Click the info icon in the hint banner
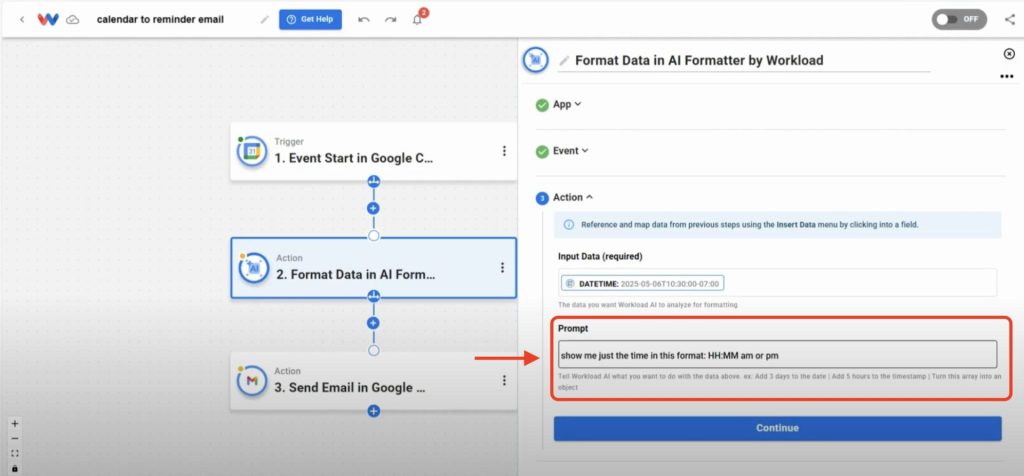The width and height of the screenshot is (1024, 476). [568, 225]
